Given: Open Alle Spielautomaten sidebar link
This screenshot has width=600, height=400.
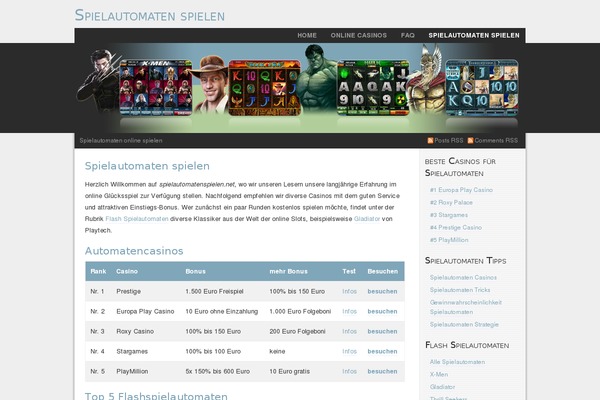Looking at the screenshot, I should click(457, 362).
